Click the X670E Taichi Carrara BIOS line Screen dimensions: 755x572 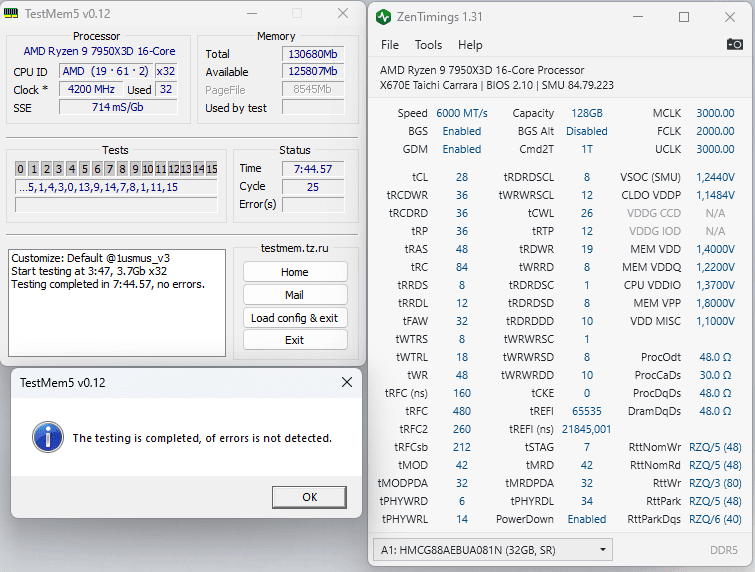coord(496,86)
